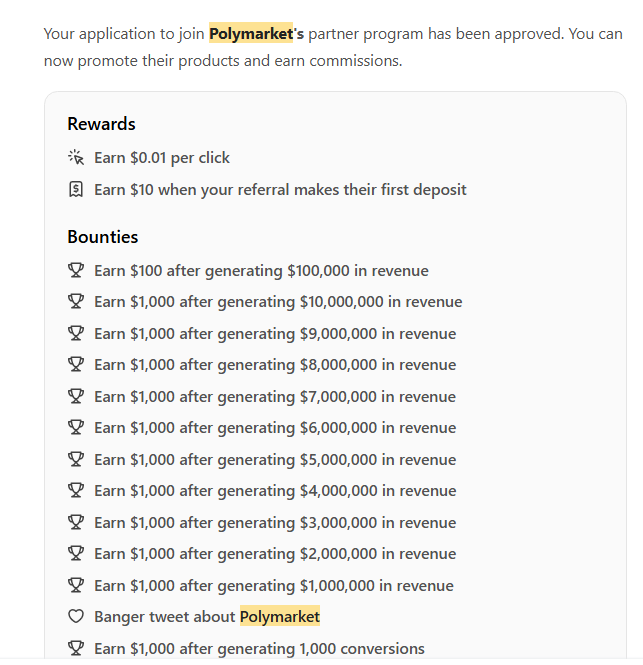Click the Rewards heading
This screenshot has height=665, width=643.
click(101, 124)
